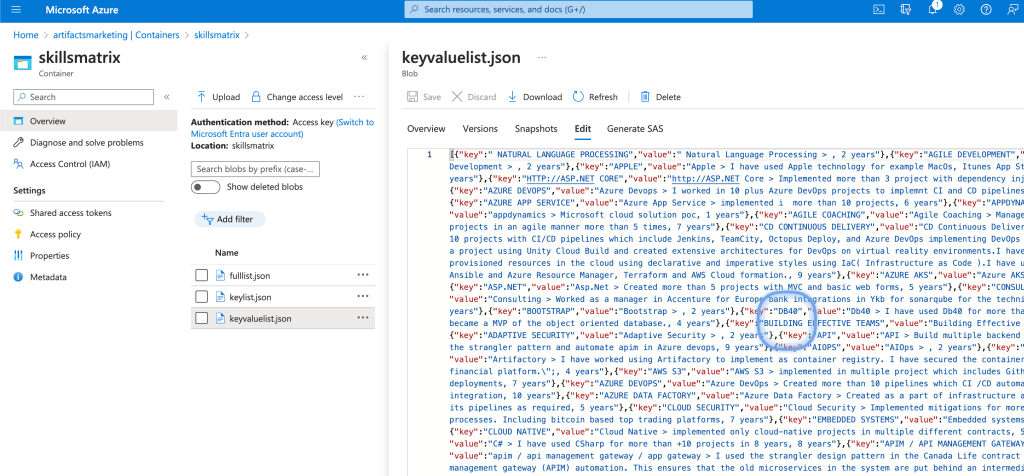Click the Access policy key icon
Image resolution: width=1024 pixels, height=476 pixels.
coord(18,234)
